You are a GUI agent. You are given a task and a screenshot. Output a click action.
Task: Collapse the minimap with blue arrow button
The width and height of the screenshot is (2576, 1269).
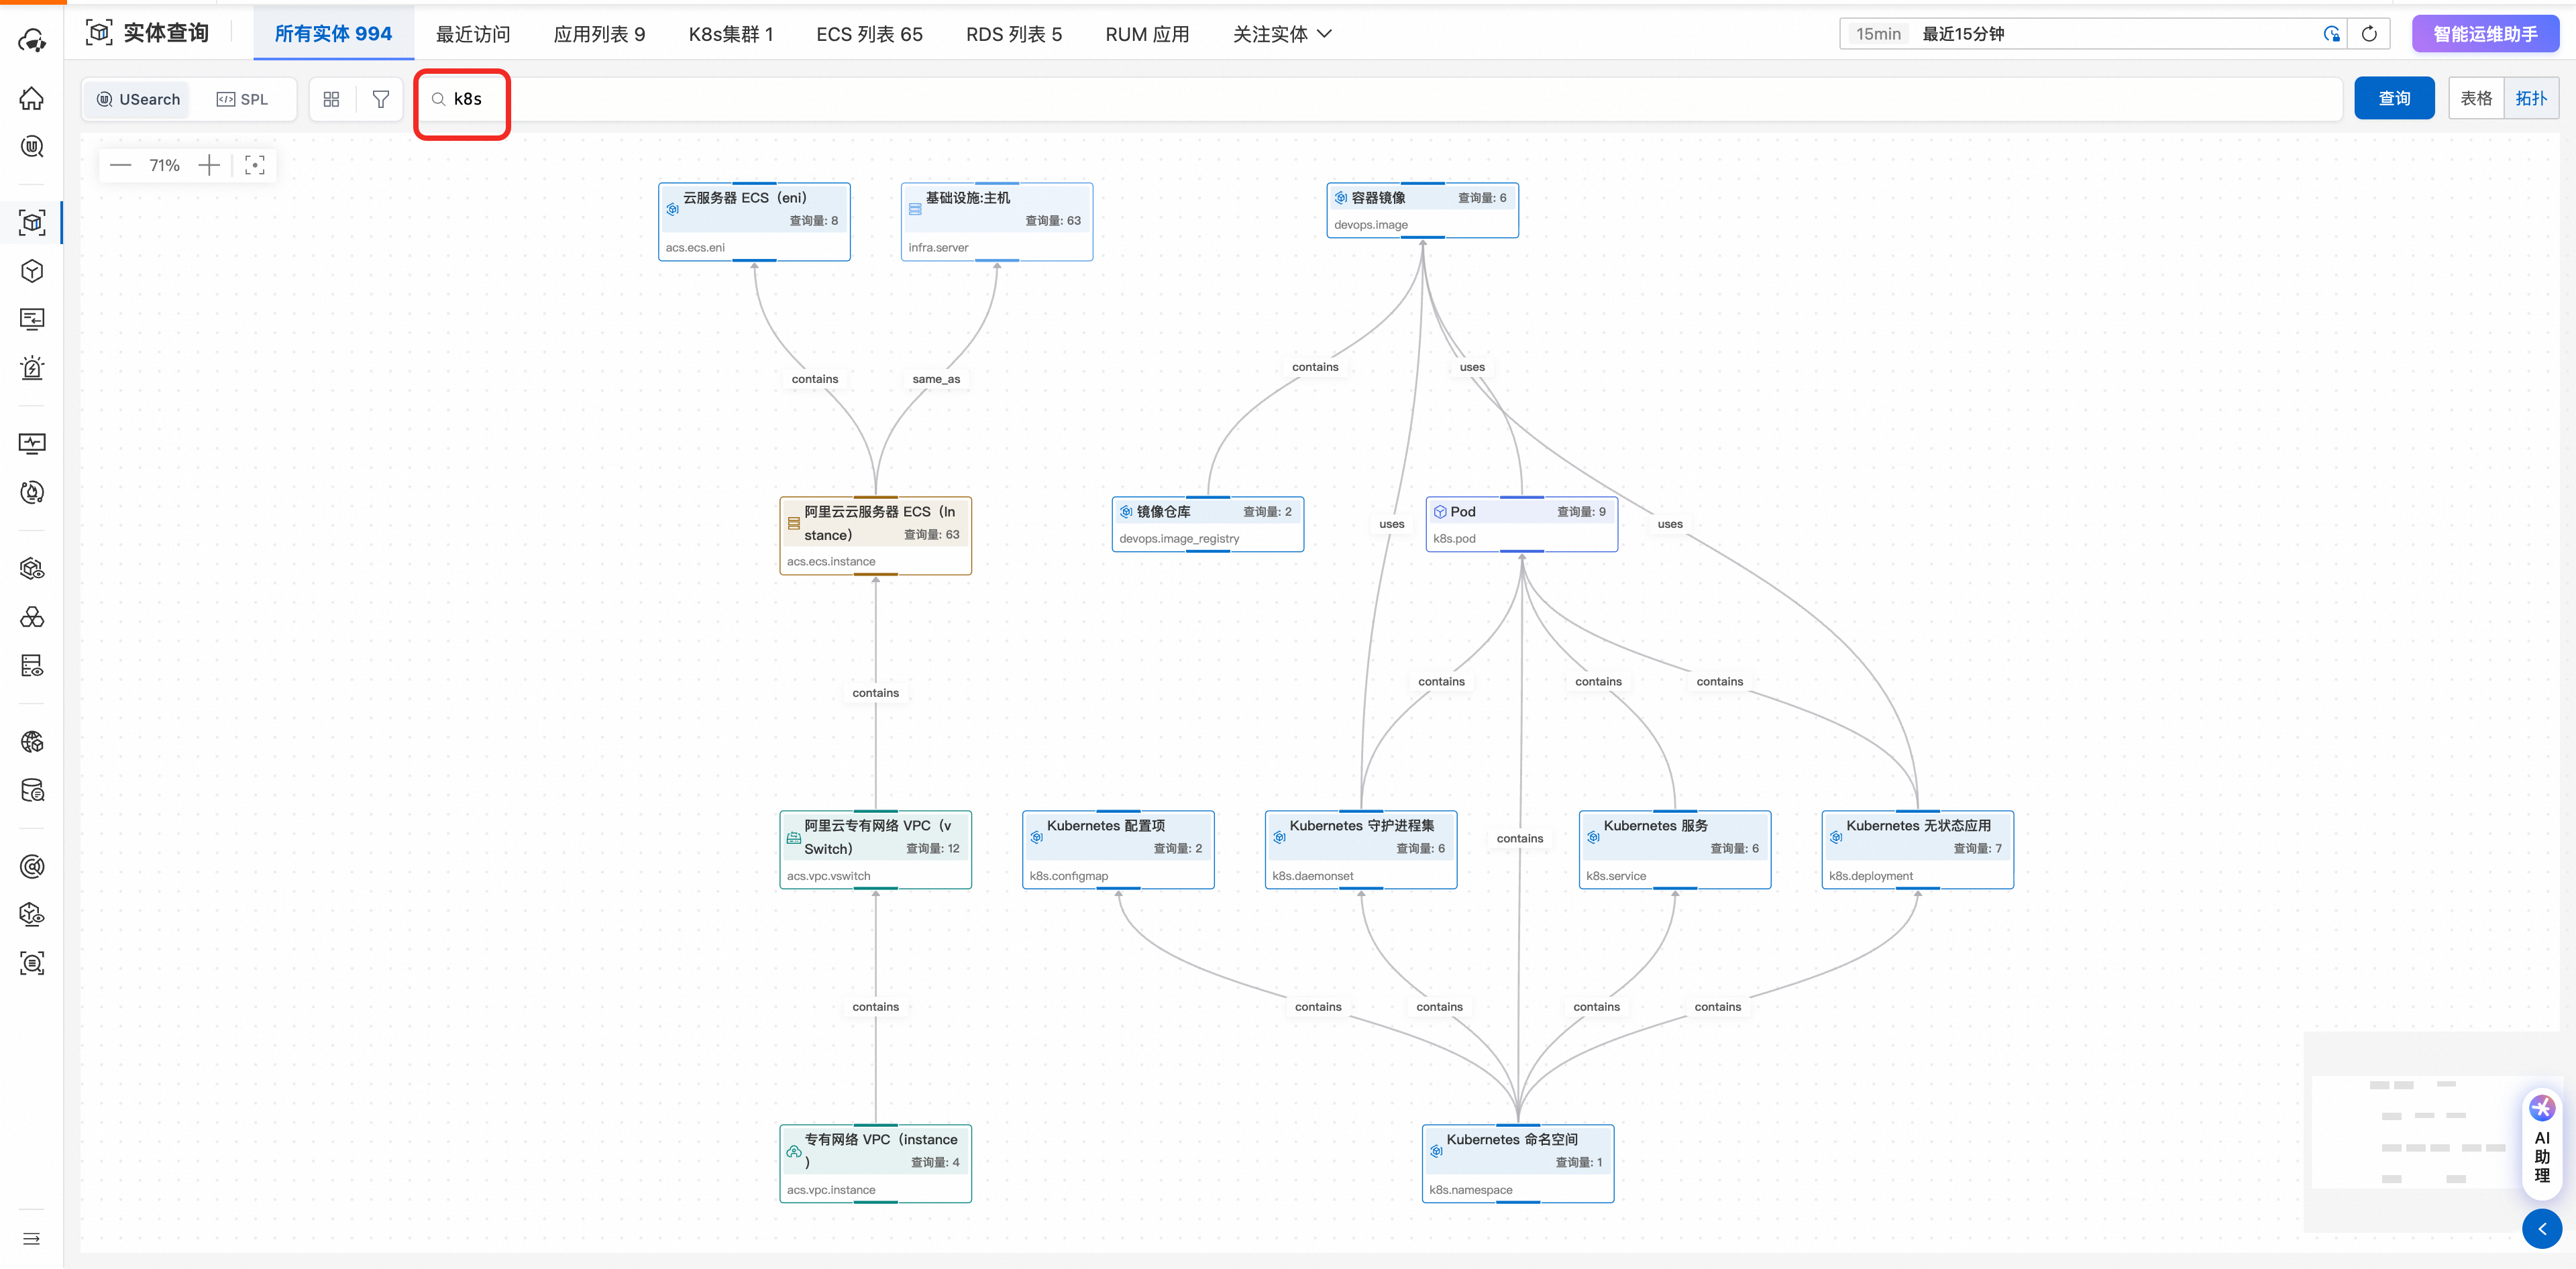point(2541,1229)
